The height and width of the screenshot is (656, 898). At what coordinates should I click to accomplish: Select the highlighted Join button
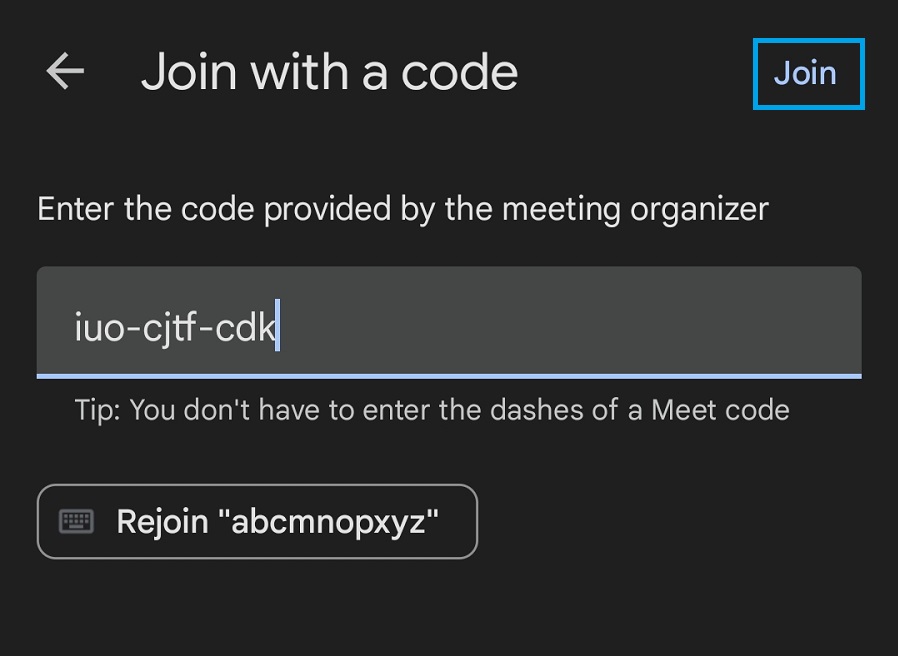[x=807, y=73]
